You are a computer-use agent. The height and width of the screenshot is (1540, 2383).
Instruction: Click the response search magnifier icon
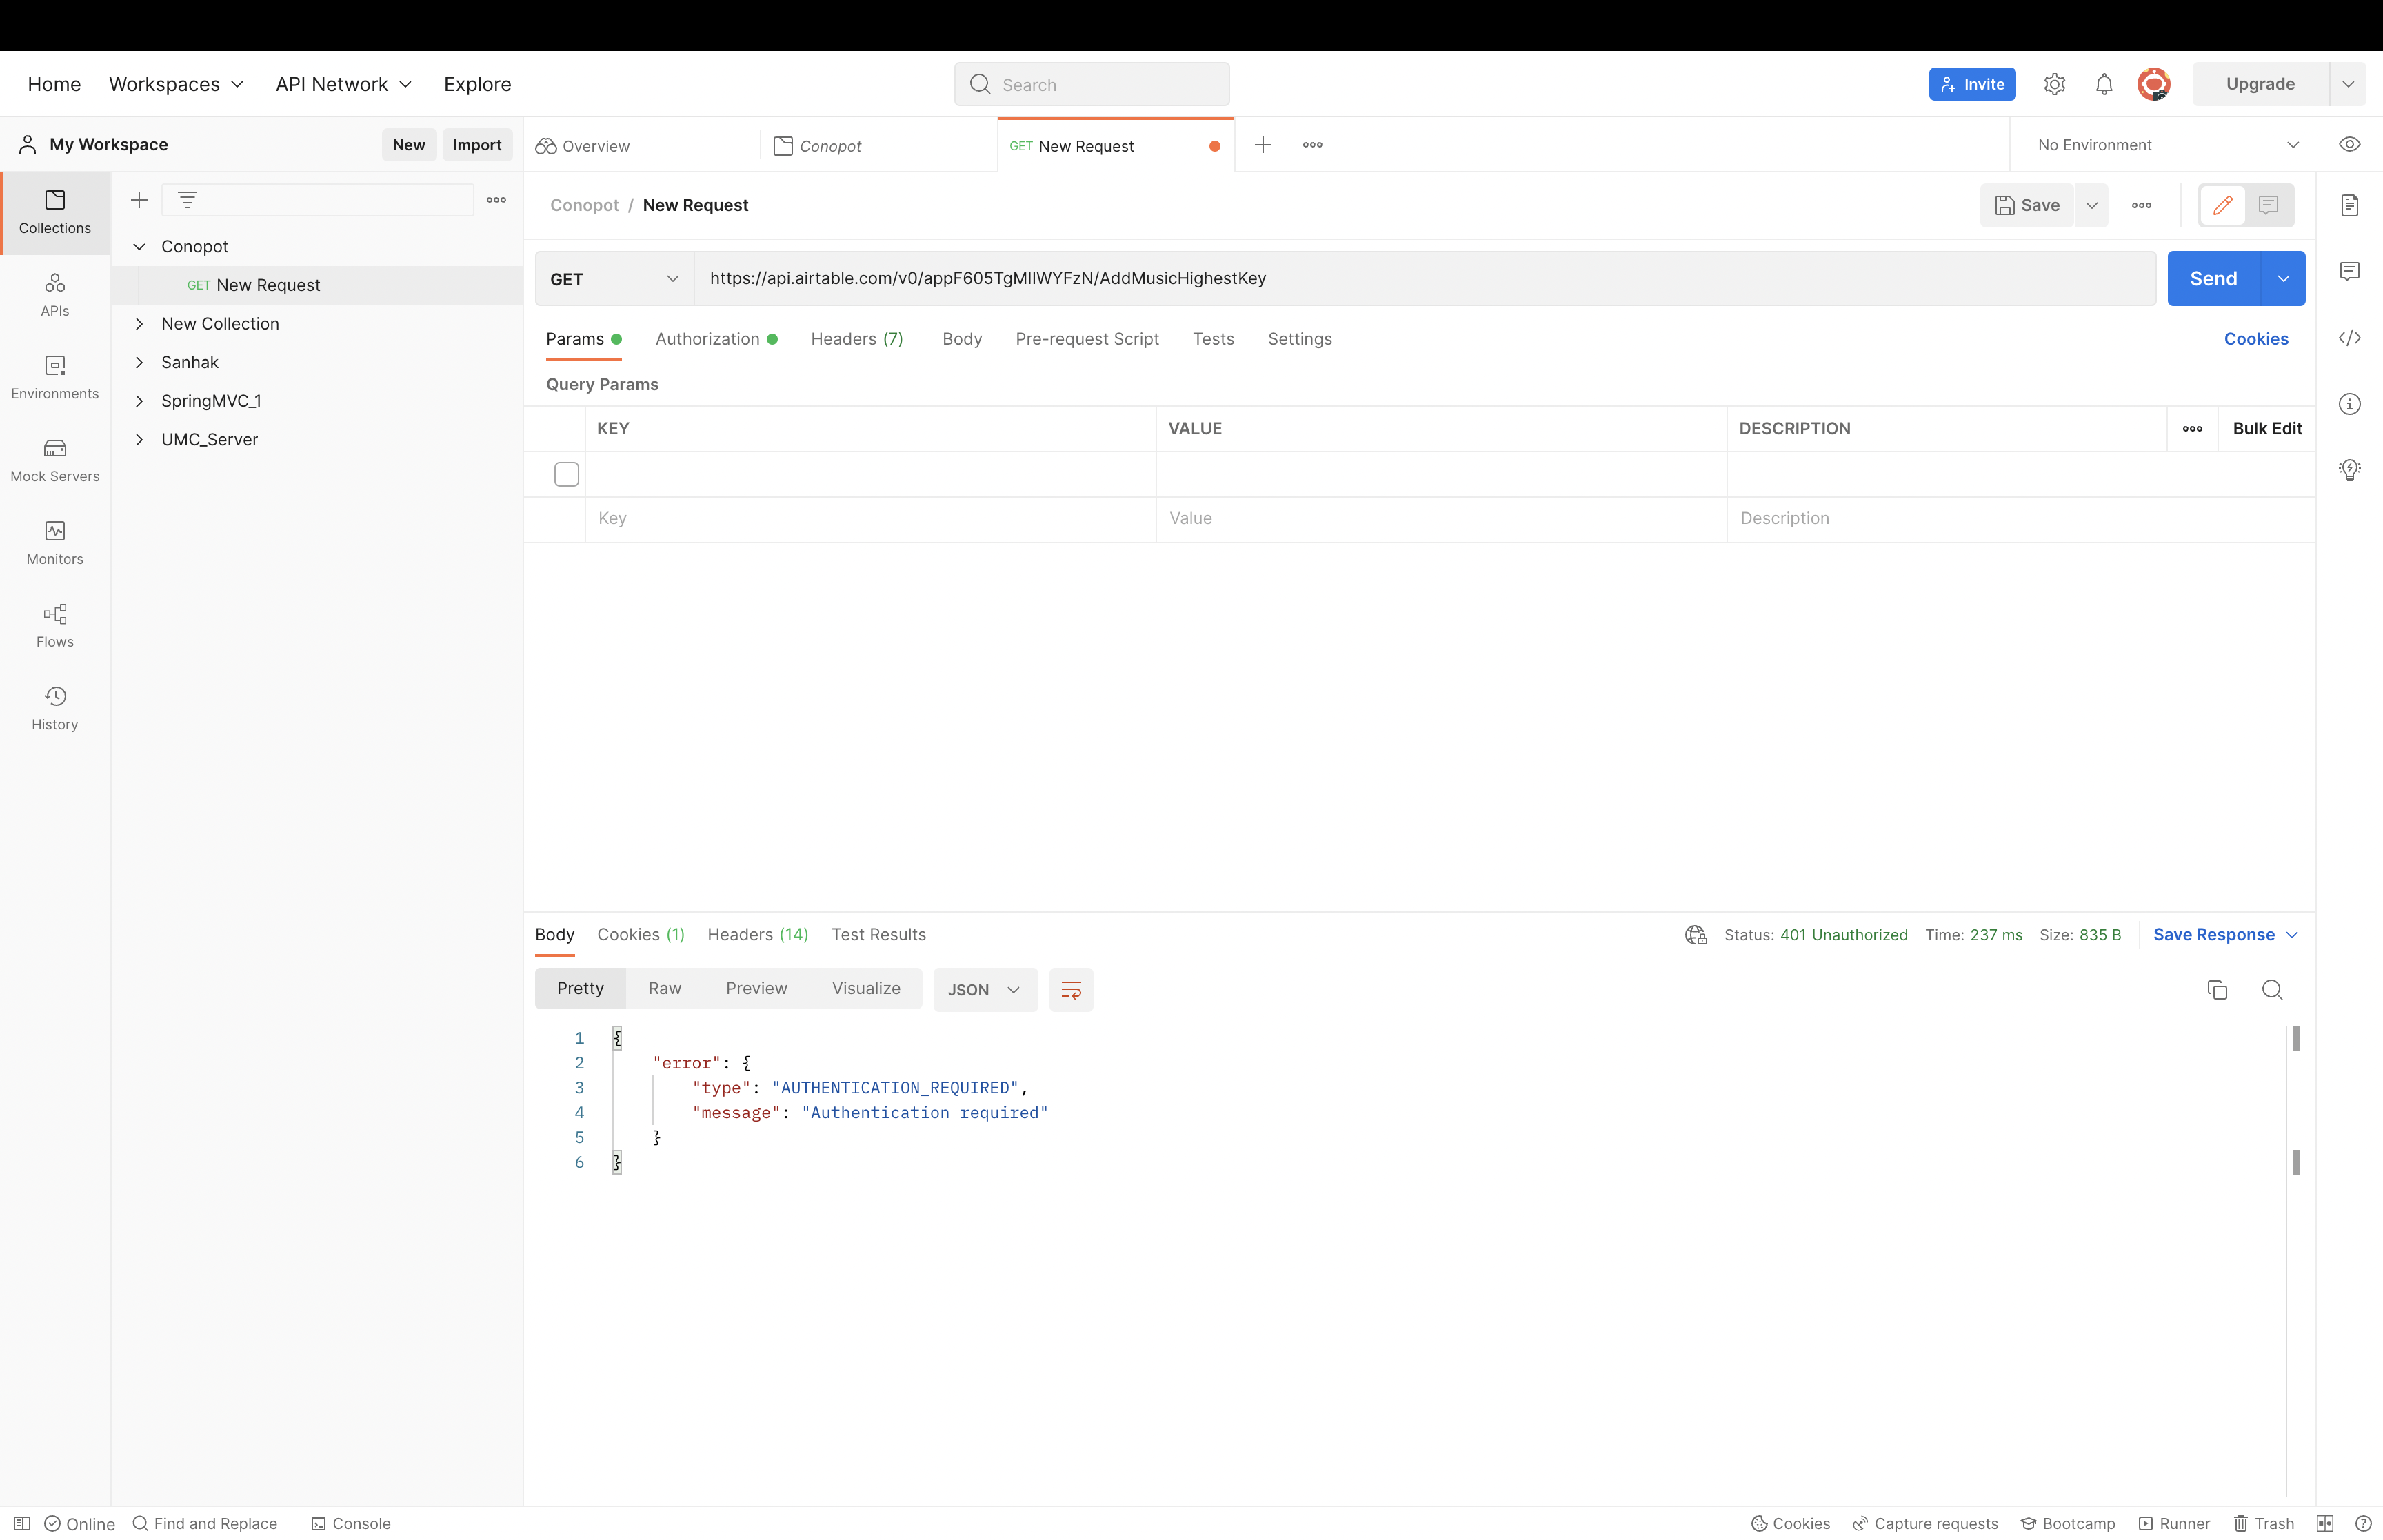click(x=2272, y=990)
